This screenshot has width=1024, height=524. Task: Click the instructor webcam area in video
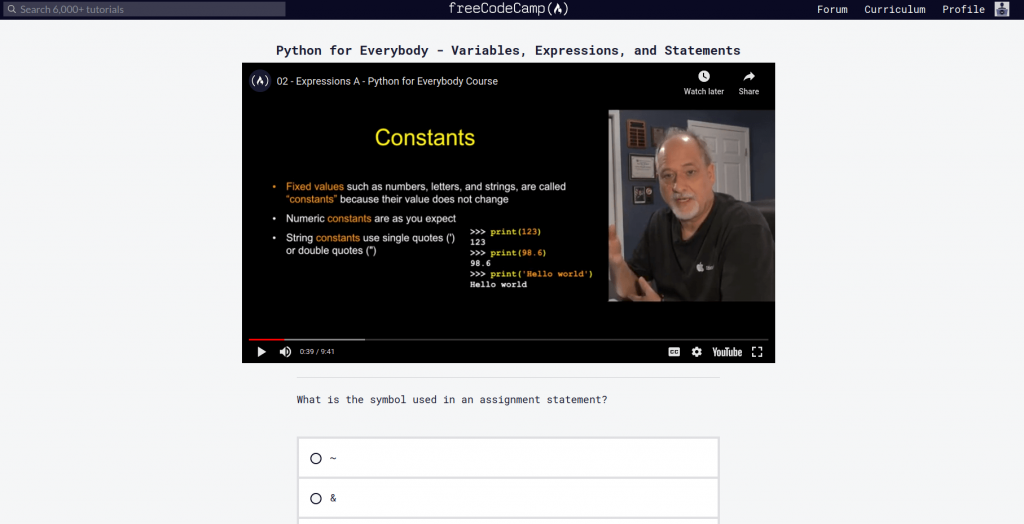692,206
